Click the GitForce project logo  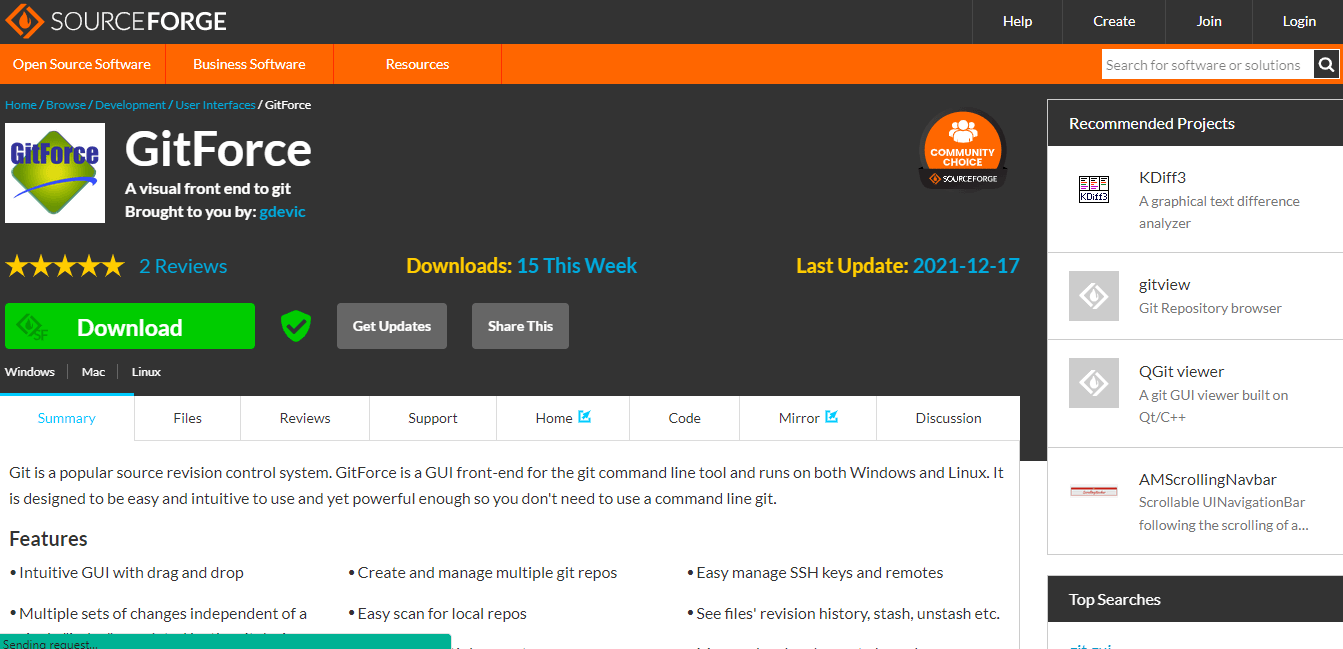pyautogui.click(x=55, y=173)
